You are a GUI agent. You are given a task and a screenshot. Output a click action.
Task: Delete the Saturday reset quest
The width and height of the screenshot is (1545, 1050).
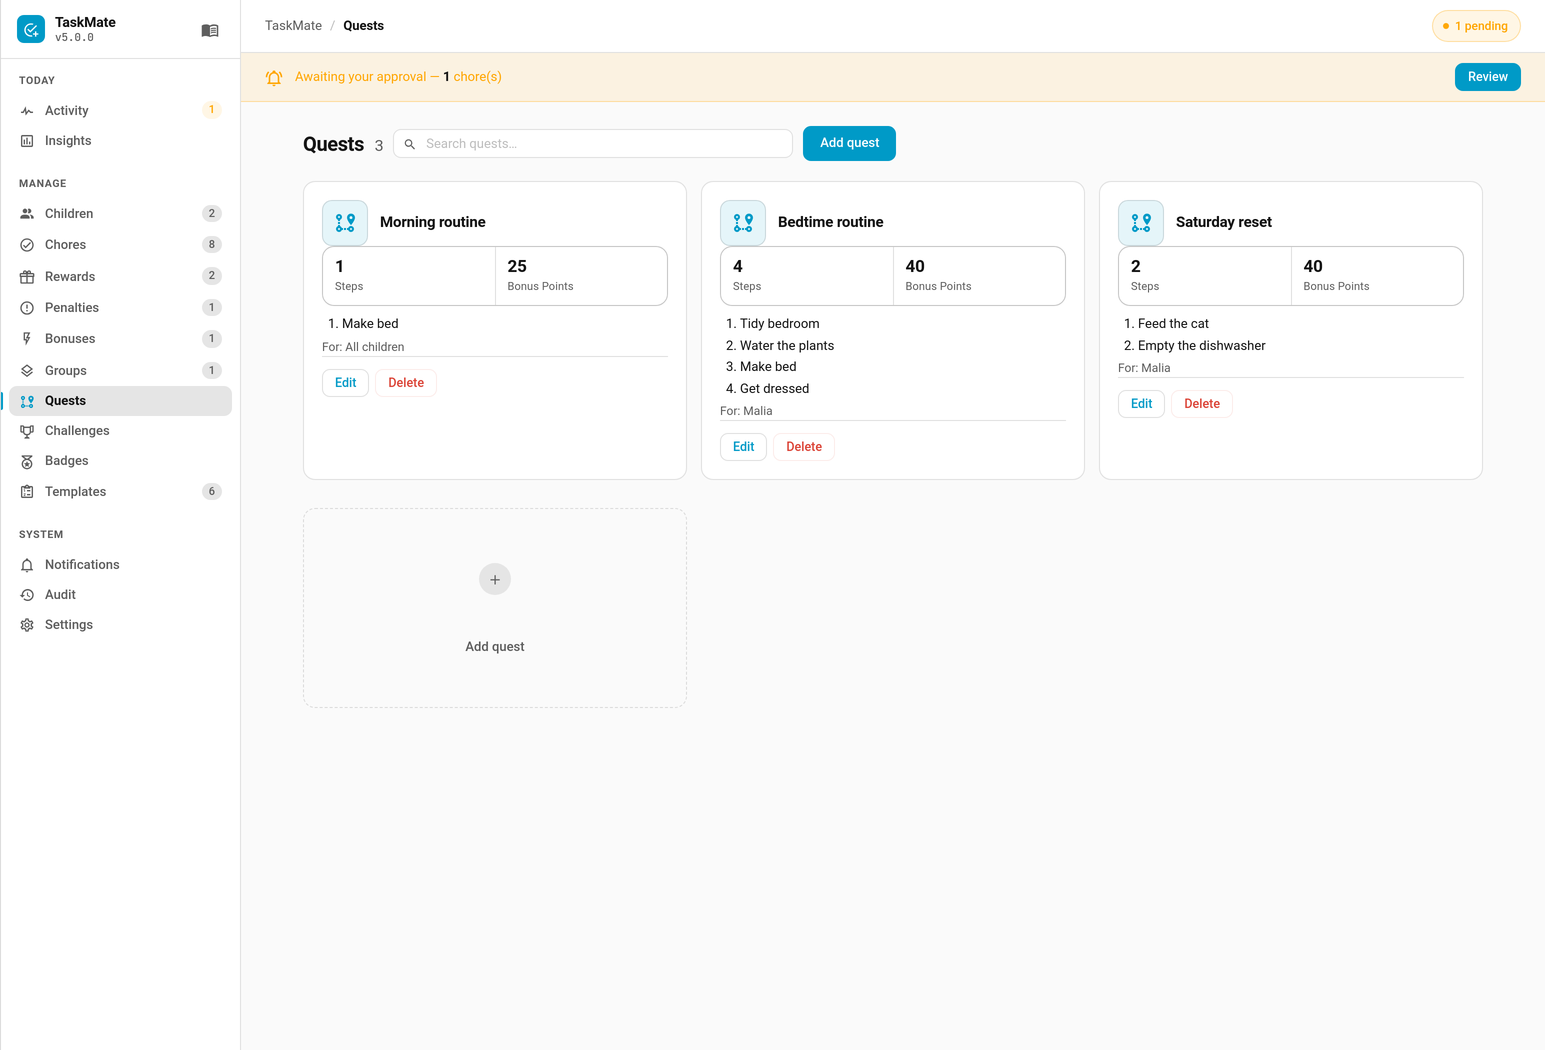[x=1202, y=404]
